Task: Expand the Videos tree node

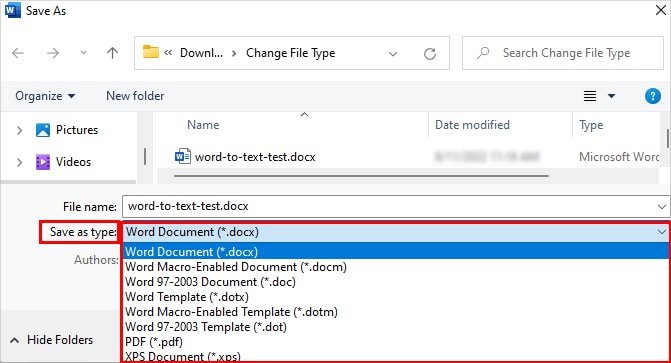Action: point(19,162)
